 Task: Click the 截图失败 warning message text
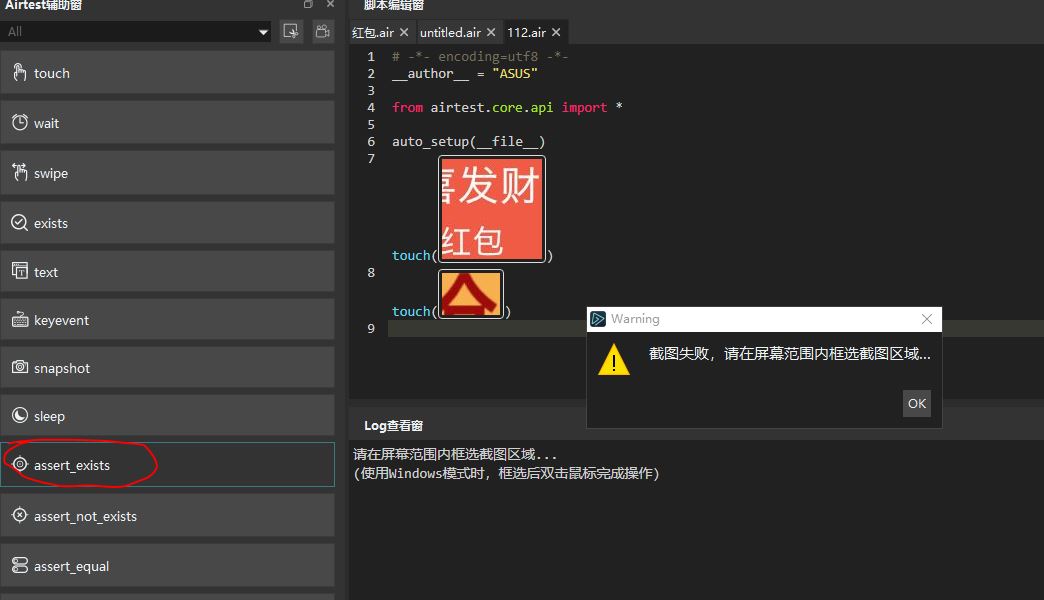(x=789, y=354)
